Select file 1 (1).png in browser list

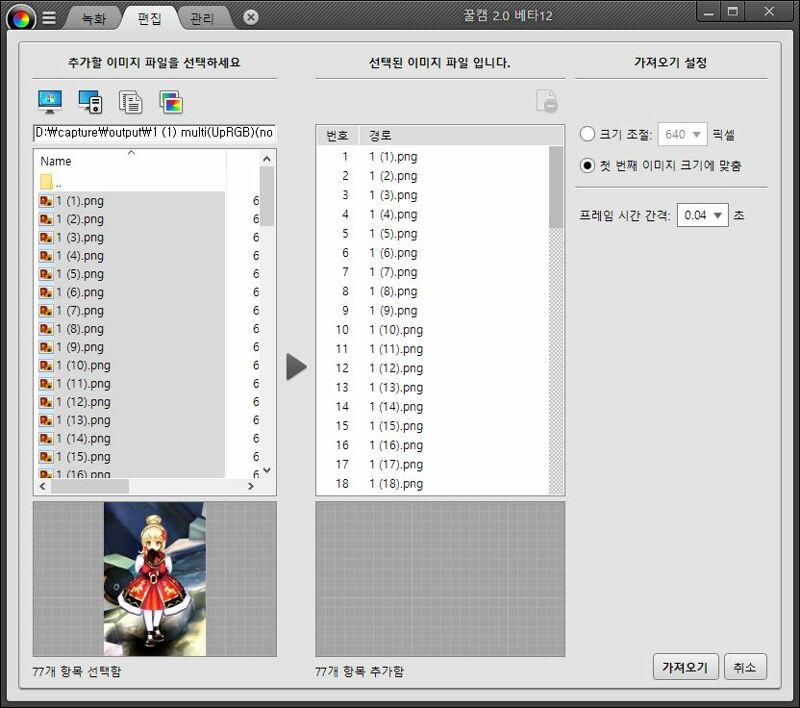[131, 201]
